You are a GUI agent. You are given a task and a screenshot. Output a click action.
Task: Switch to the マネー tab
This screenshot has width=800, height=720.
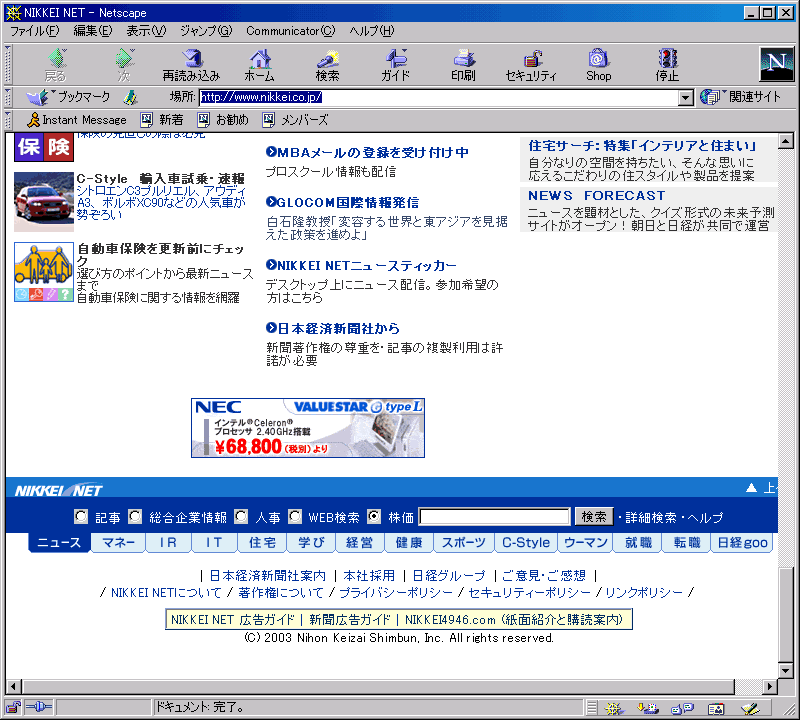click(118, 542)
